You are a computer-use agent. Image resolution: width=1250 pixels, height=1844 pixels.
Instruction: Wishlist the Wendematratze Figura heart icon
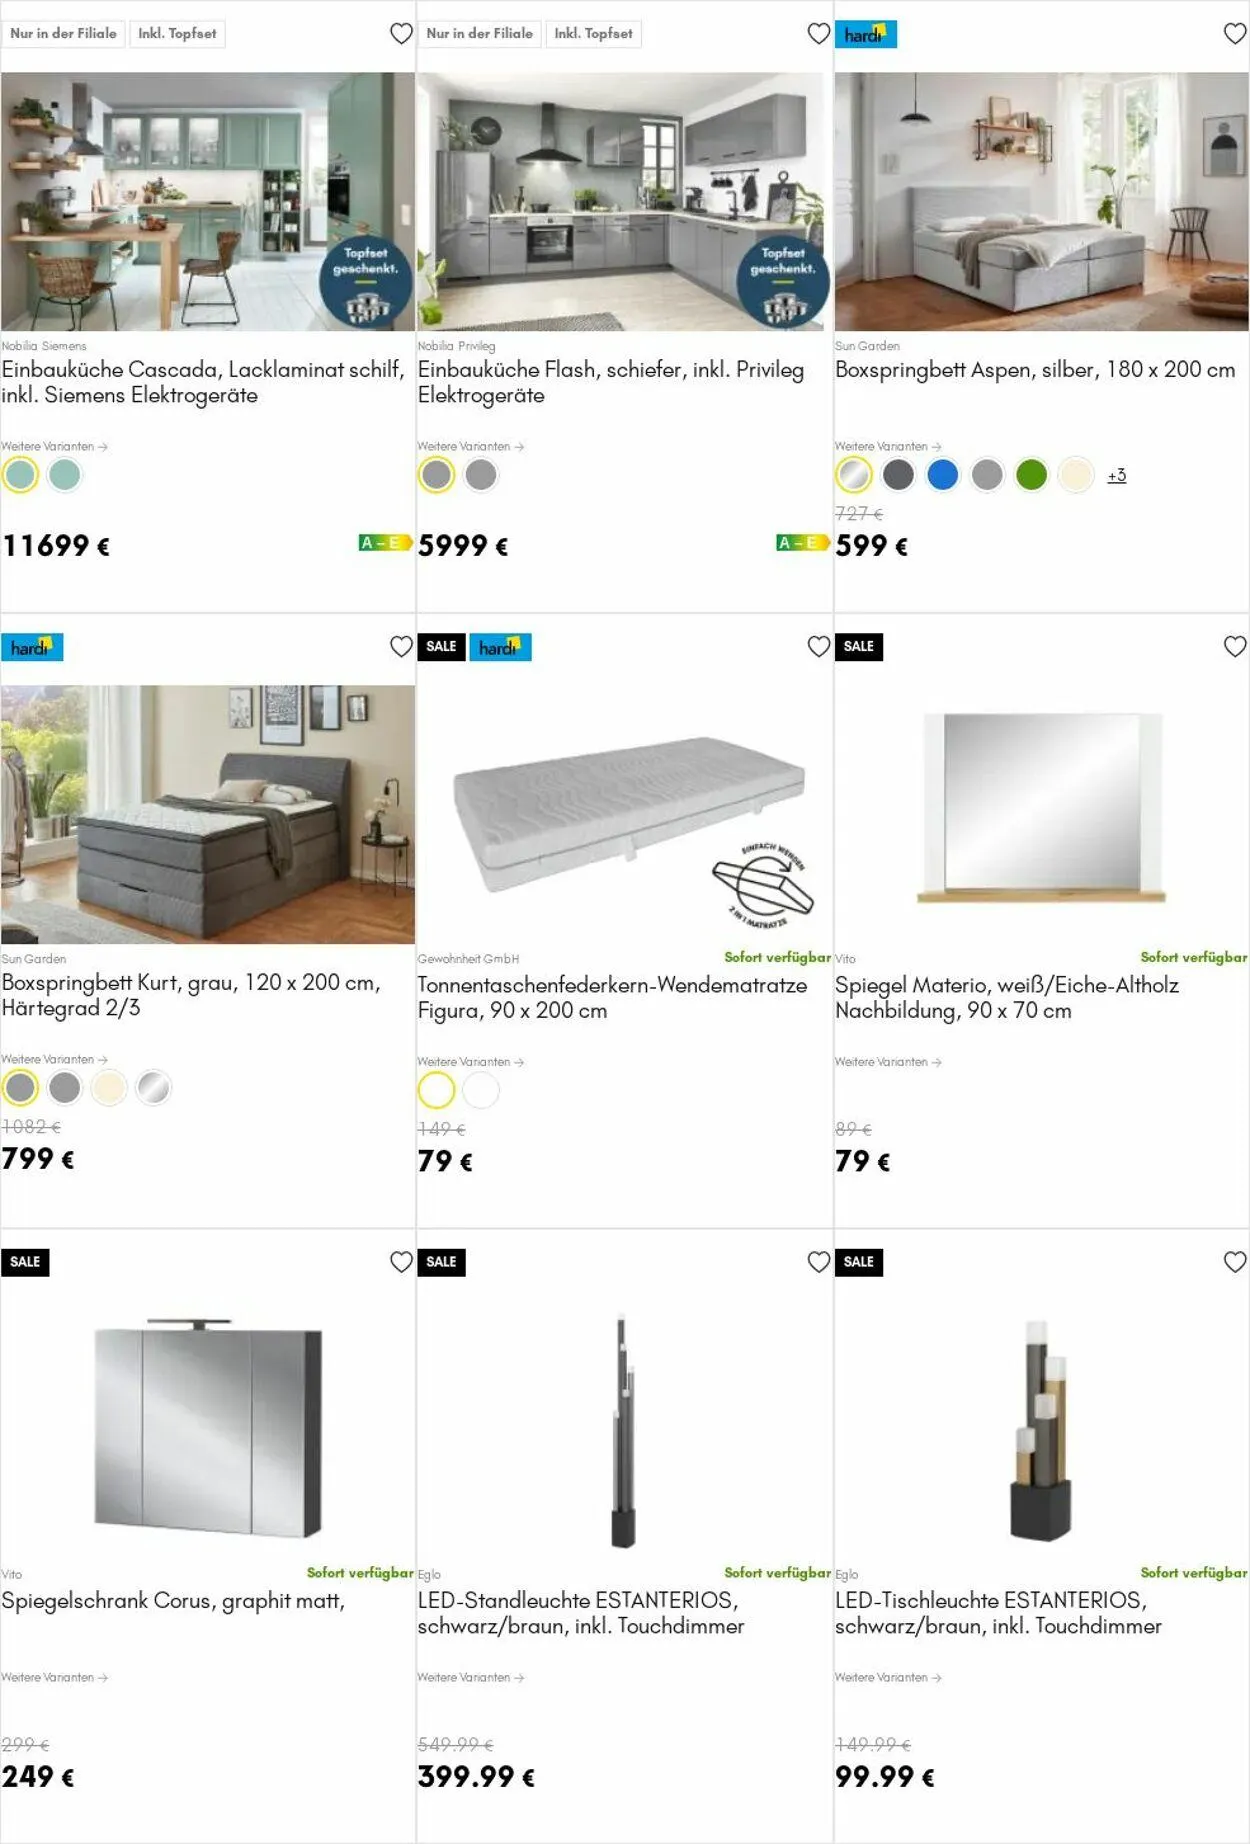[x=818, y=647]
